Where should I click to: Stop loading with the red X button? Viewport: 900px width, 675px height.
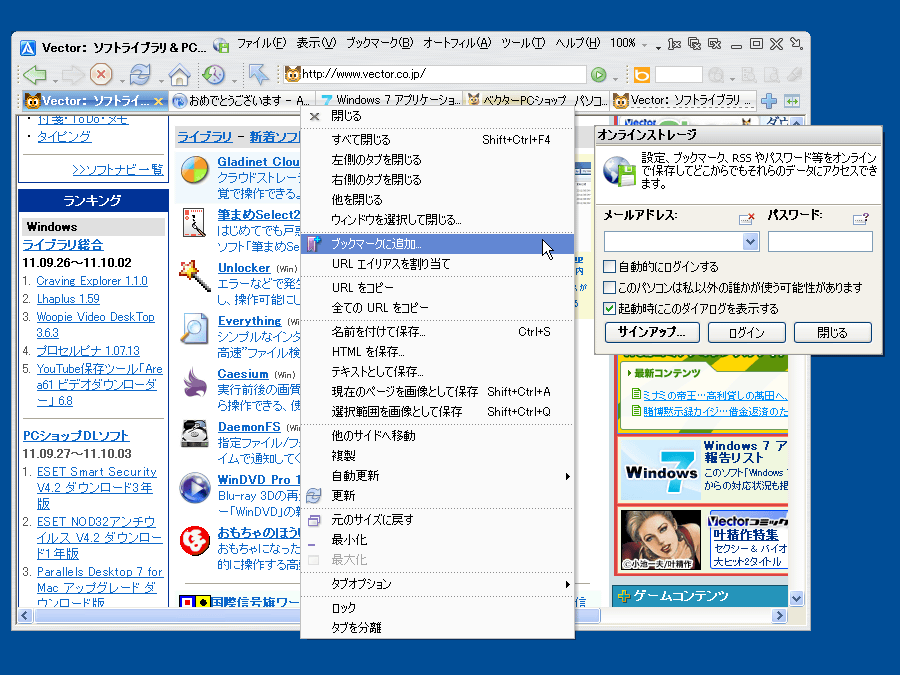click(101, 75)
